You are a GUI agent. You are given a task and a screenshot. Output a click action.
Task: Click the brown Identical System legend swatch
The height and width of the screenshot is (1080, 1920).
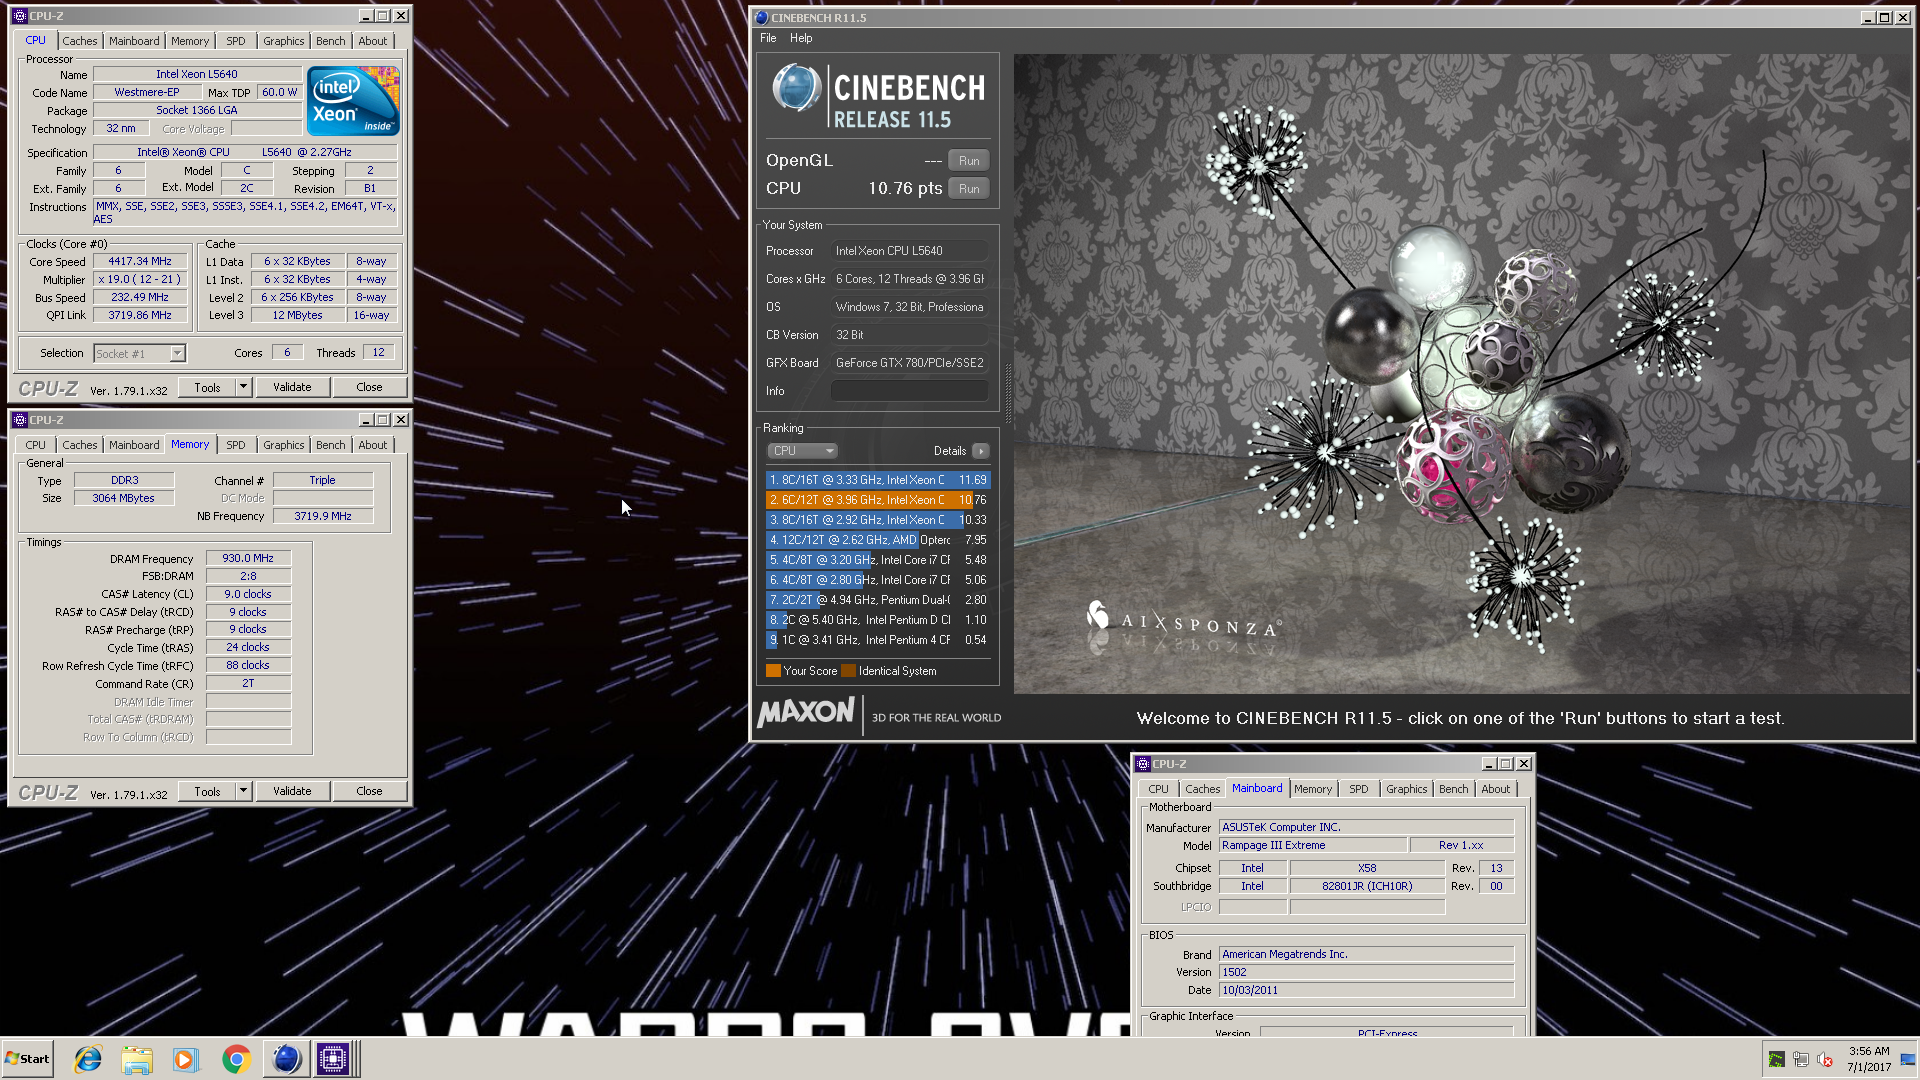click(849, 671)
